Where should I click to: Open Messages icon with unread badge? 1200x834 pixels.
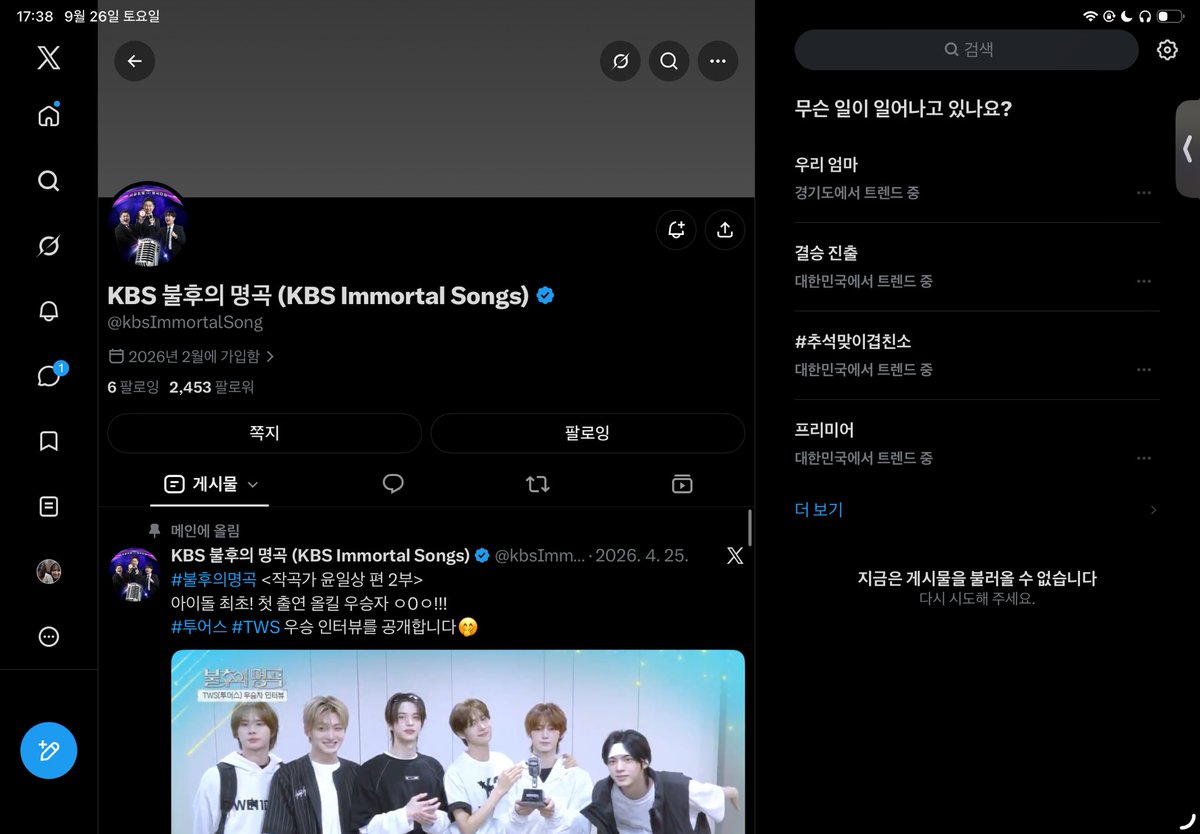tap(49, 375)
